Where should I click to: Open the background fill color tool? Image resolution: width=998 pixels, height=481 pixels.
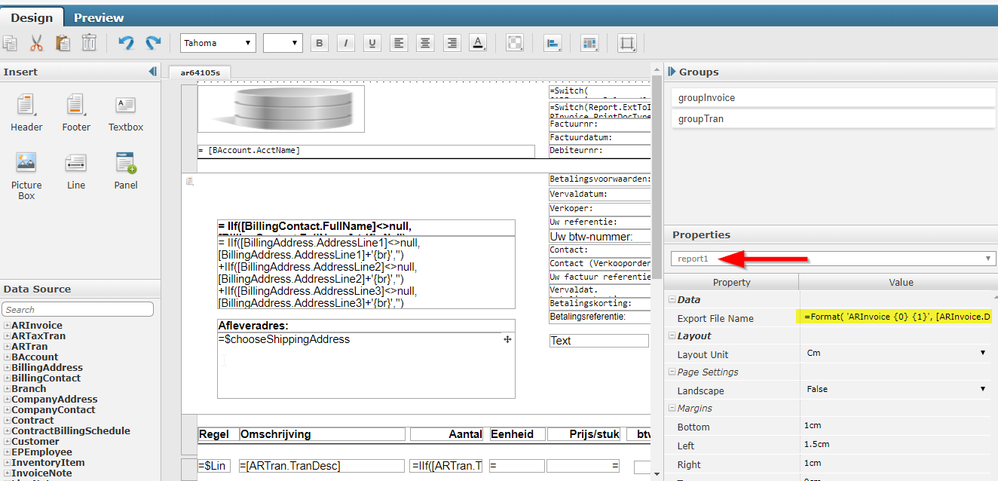tap(514, 43)
